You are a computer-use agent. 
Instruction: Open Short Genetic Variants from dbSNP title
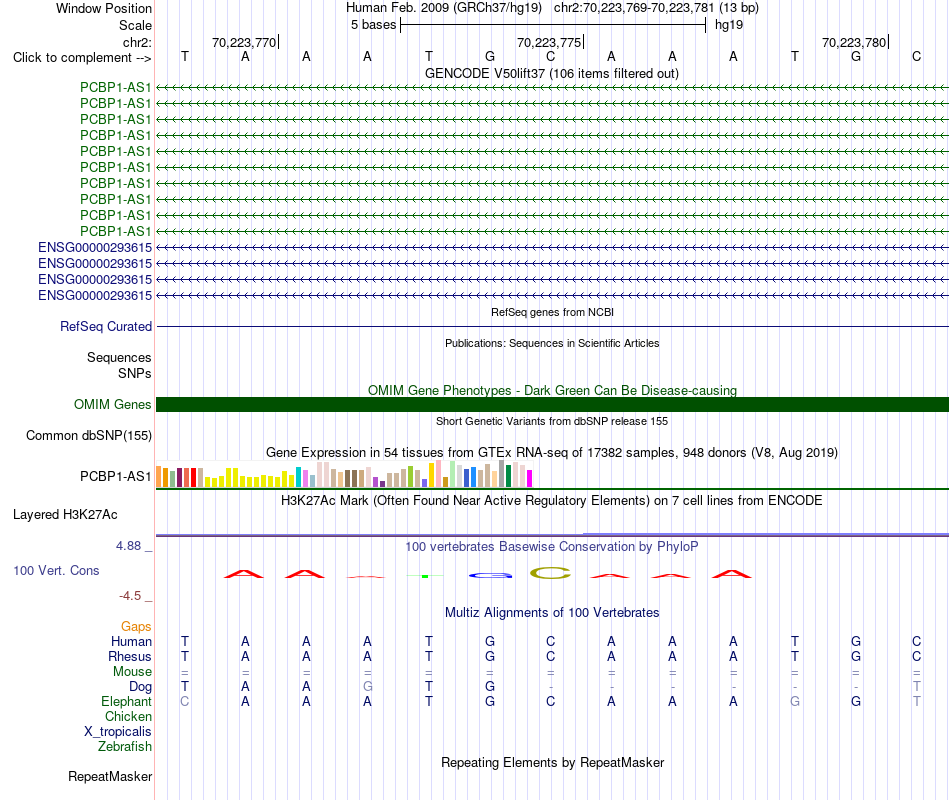tap(552, 421)
